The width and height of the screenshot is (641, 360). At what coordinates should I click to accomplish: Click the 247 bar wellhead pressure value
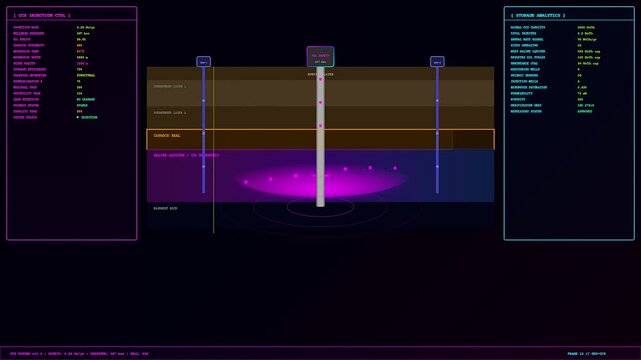point(83,34)
